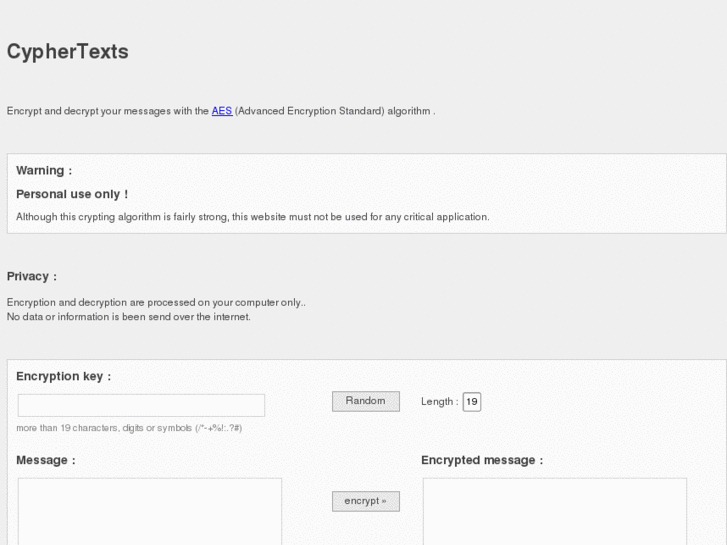Open the AES hyperlink
The image size is (727, 545).
[221, 111]
